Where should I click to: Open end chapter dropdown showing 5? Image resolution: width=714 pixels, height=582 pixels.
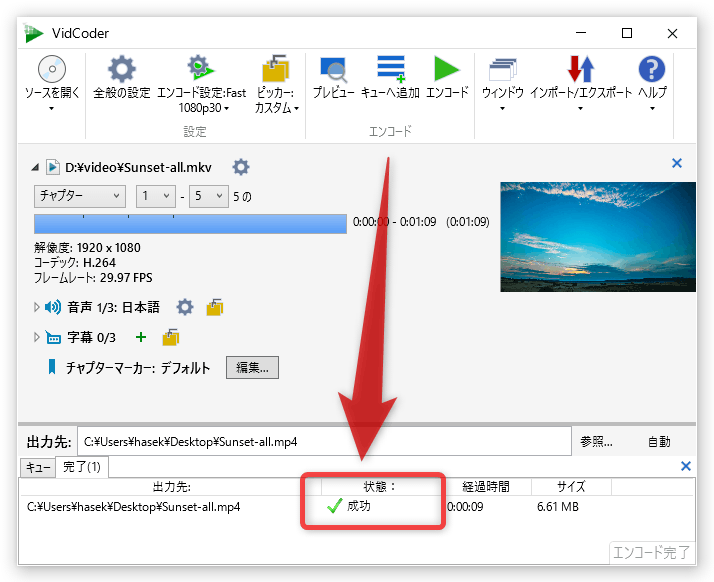tap(209, 196)
